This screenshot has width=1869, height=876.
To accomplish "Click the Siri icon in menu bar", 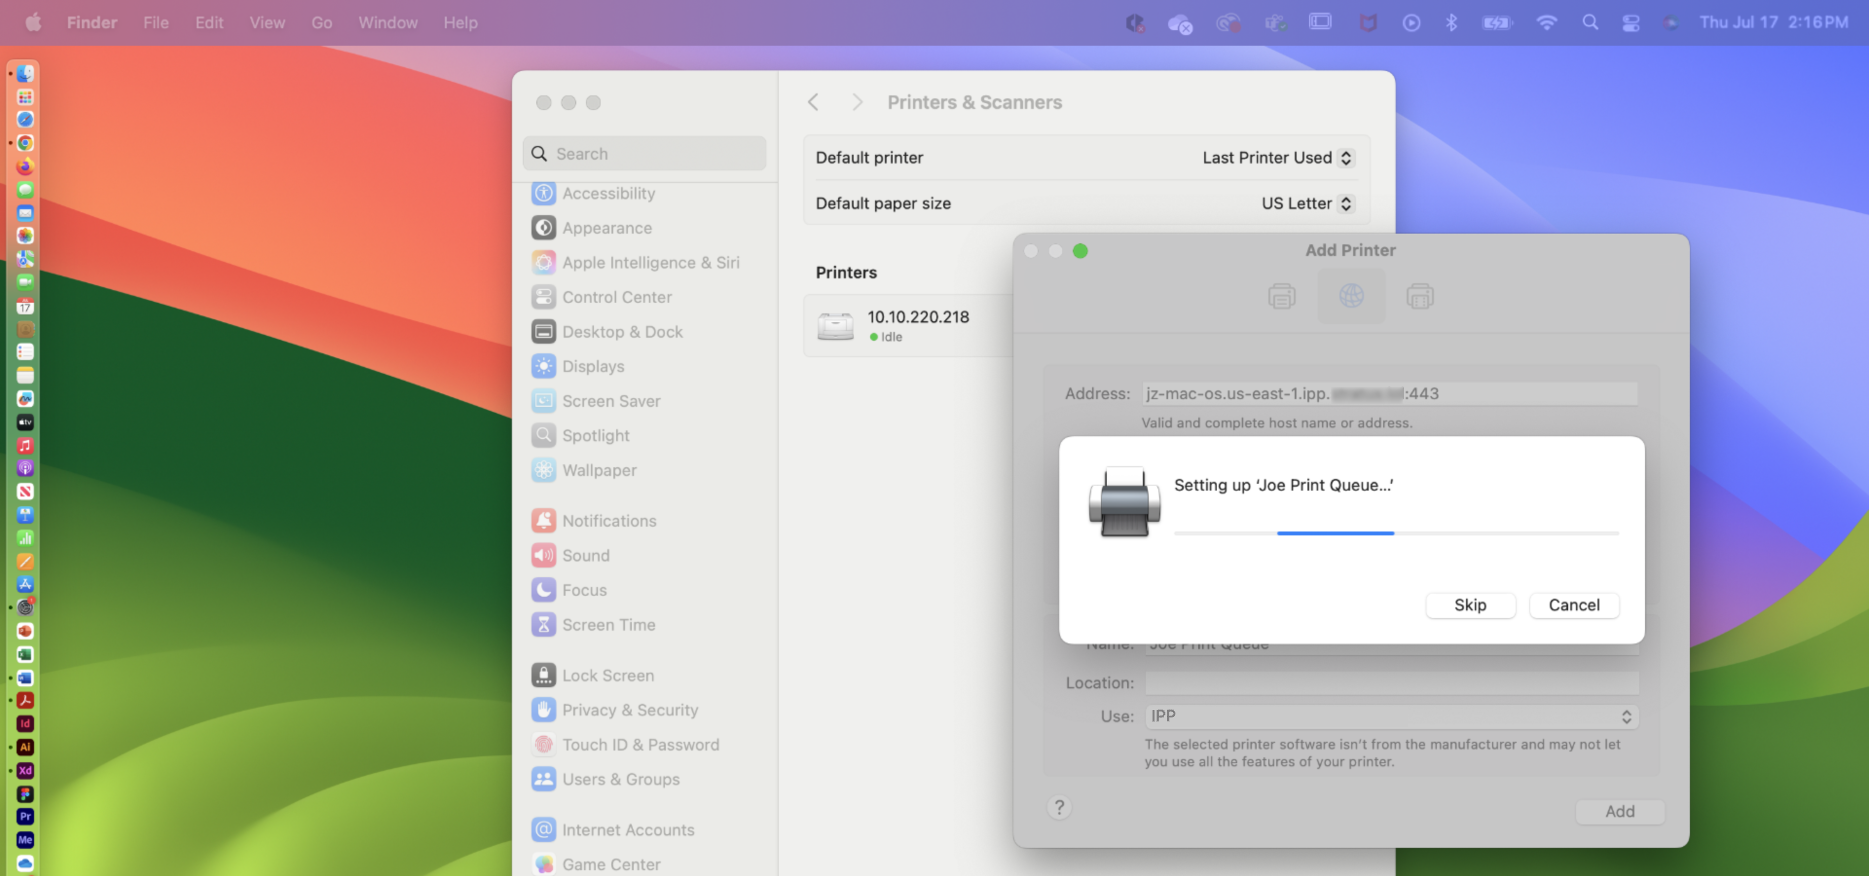I will pyautogui.click(x=1671, y=22).
